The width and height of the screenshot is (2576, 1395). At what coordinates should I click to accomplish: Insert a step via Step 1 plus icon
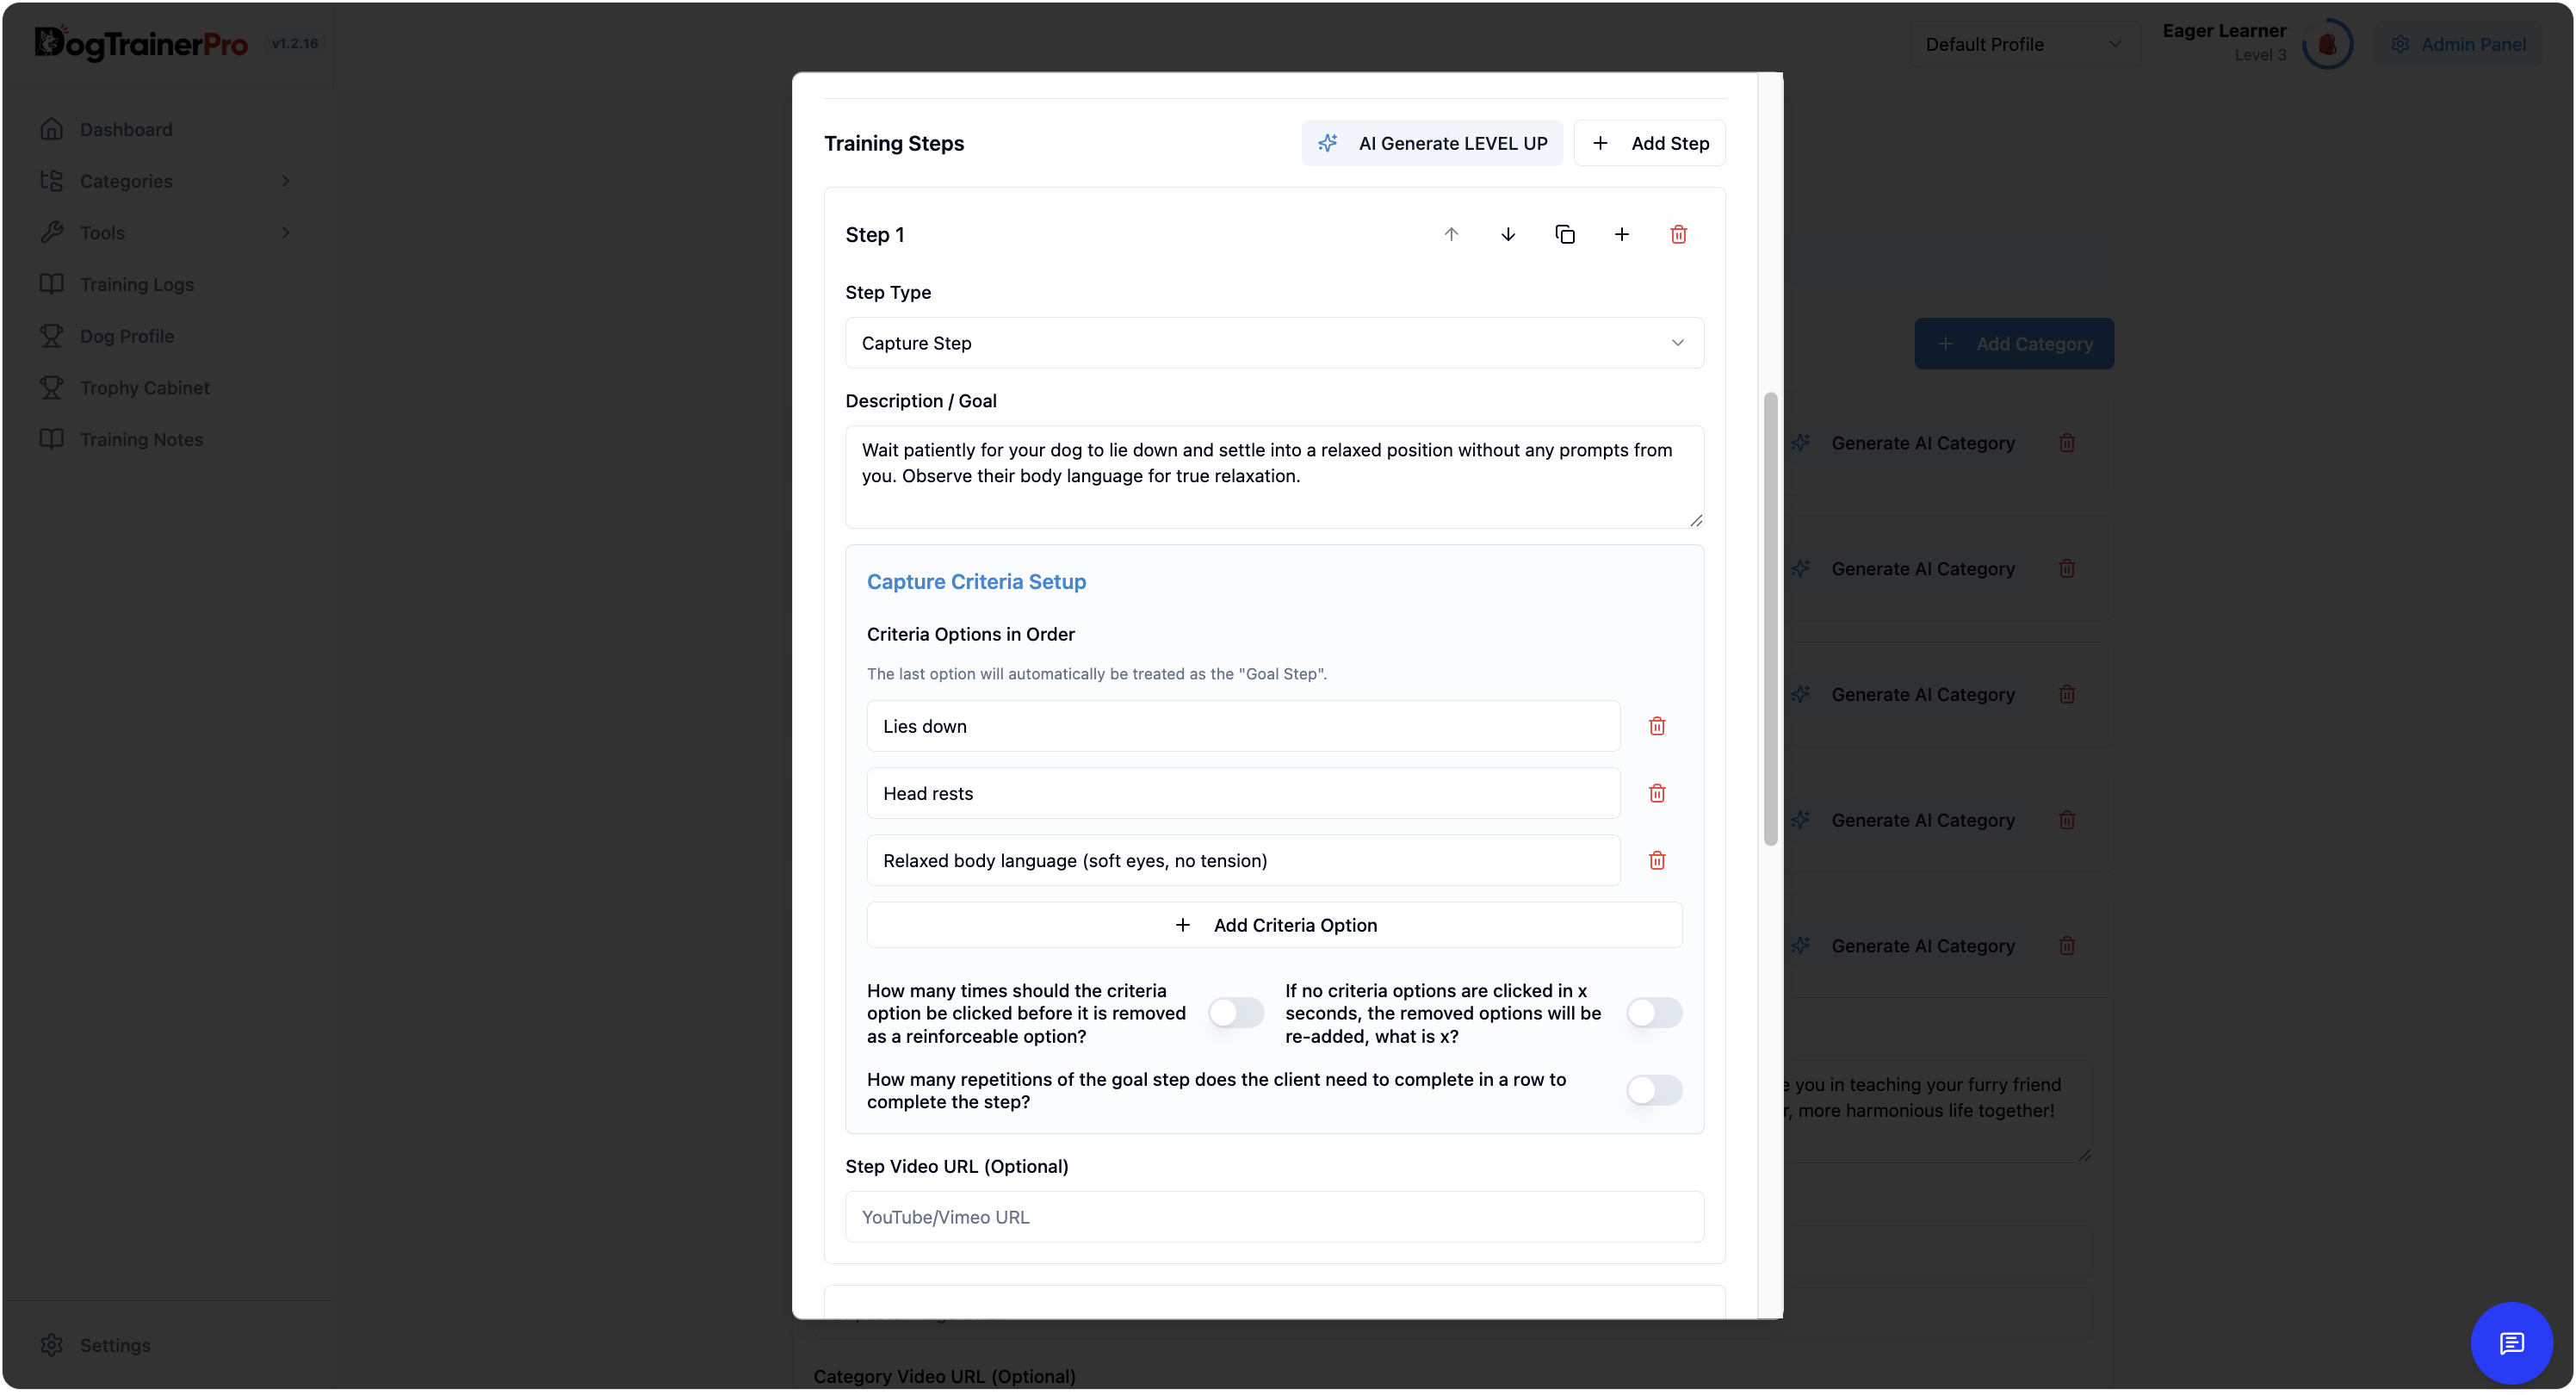(1622, 235)
